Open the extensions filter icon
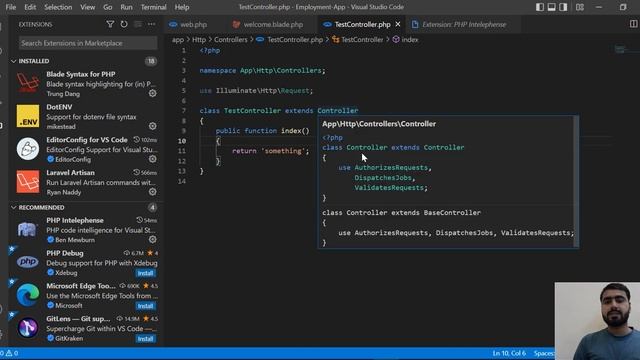This screenshot has height=360, width=640. [110, 24]
